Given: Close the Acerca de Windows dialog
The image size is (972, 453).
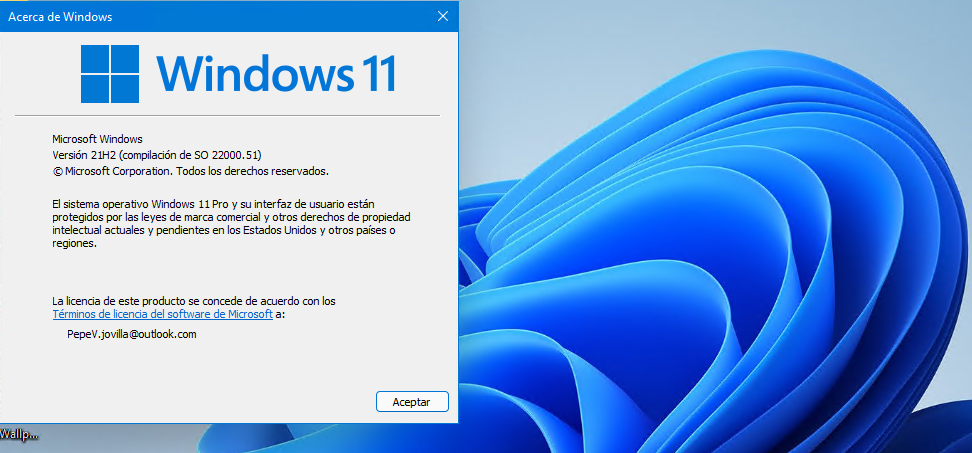Looking at the screenshot, I should click(443, 17).
